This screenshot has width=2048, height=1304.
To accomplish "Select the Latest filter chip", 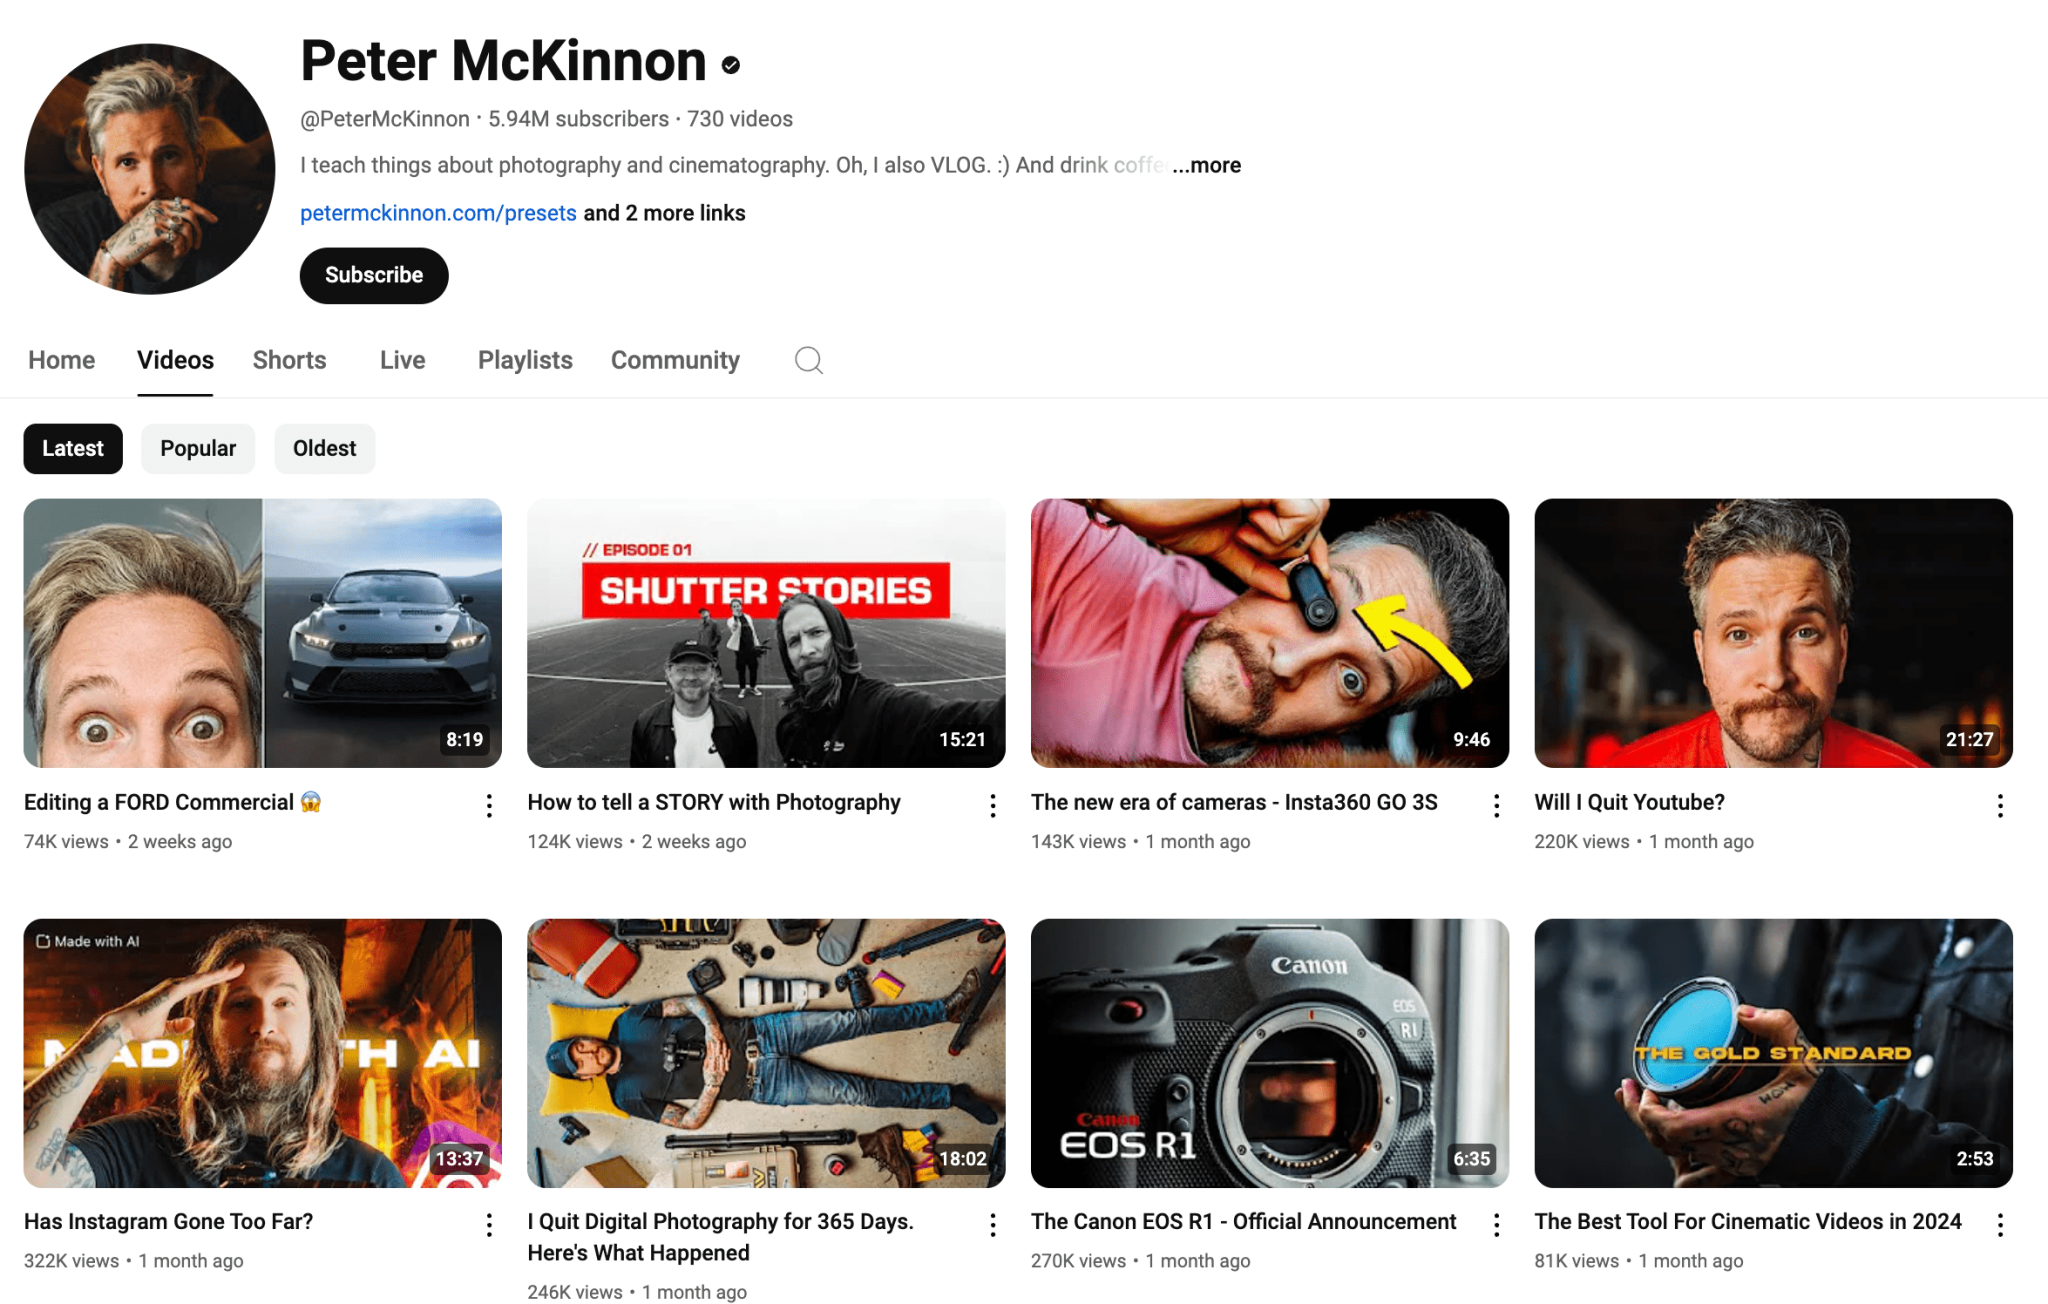I will pyautogui.click(x=72, y=448).
